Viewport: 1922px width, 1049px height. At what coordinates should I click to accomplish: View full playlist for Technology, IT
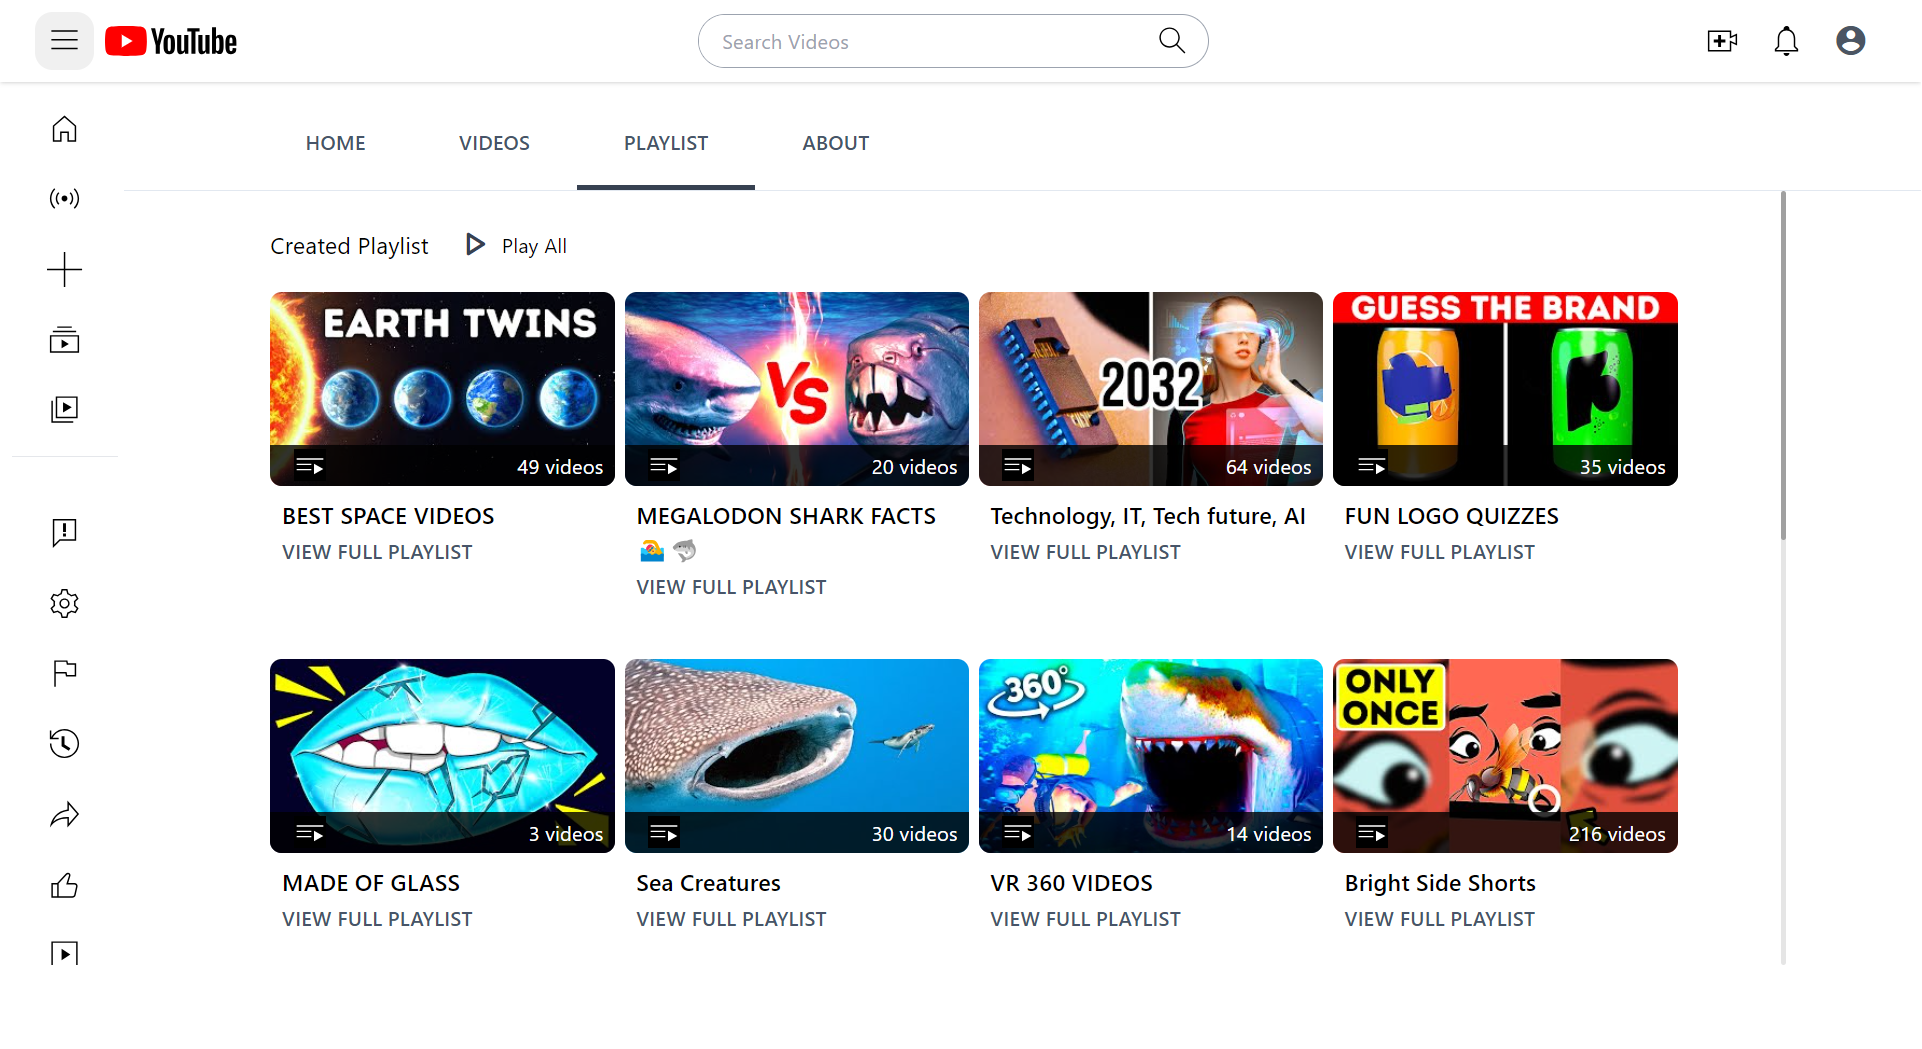point(1085,552)
